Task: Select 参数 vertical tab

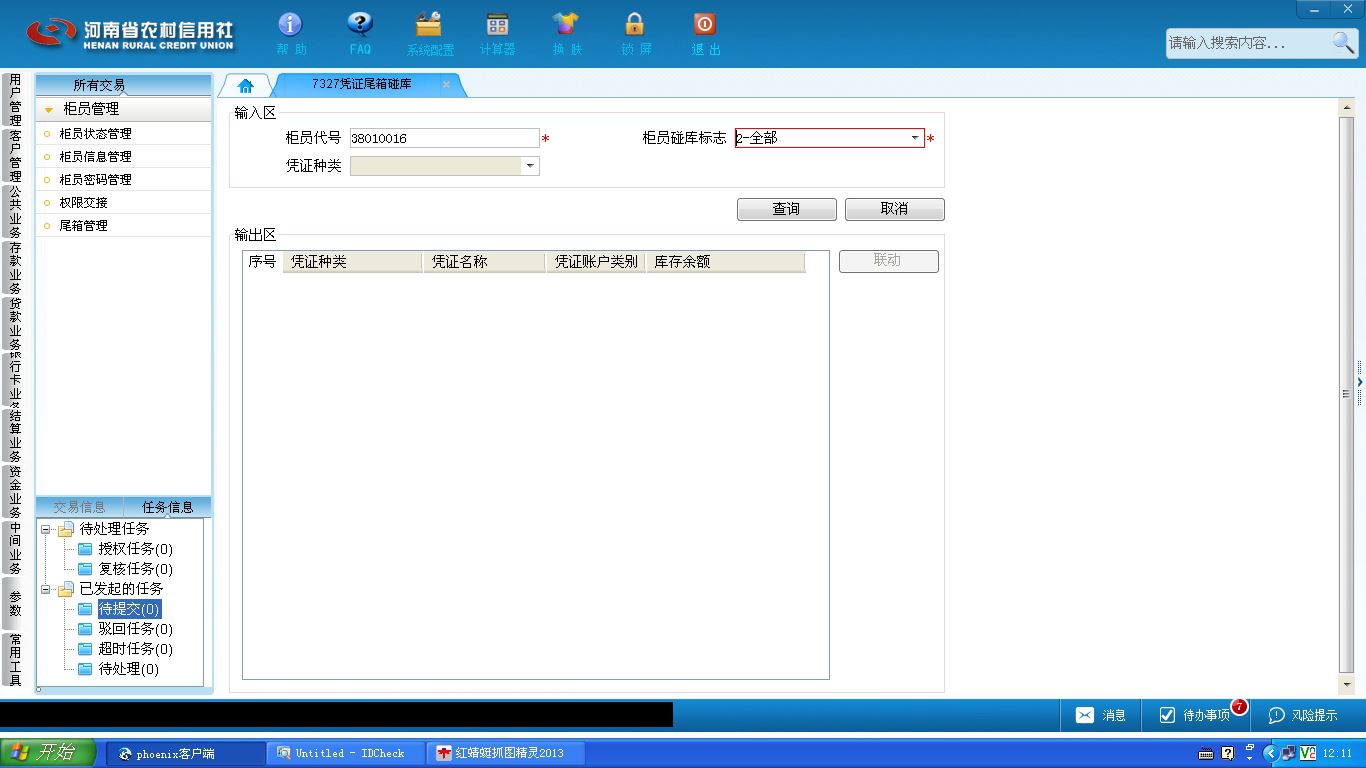Action: coord(15,603)
